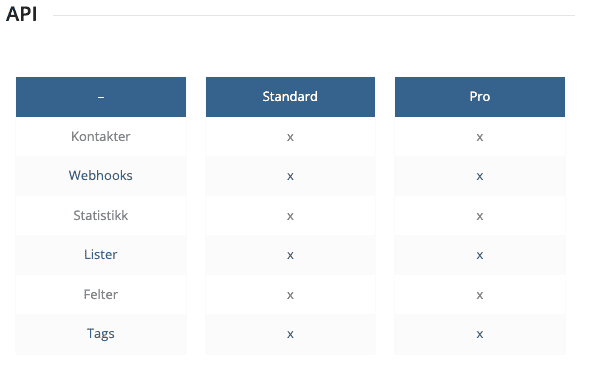Click the x for Lister under Pro
This screenshot has width=590, height=368.
[480, 255]
